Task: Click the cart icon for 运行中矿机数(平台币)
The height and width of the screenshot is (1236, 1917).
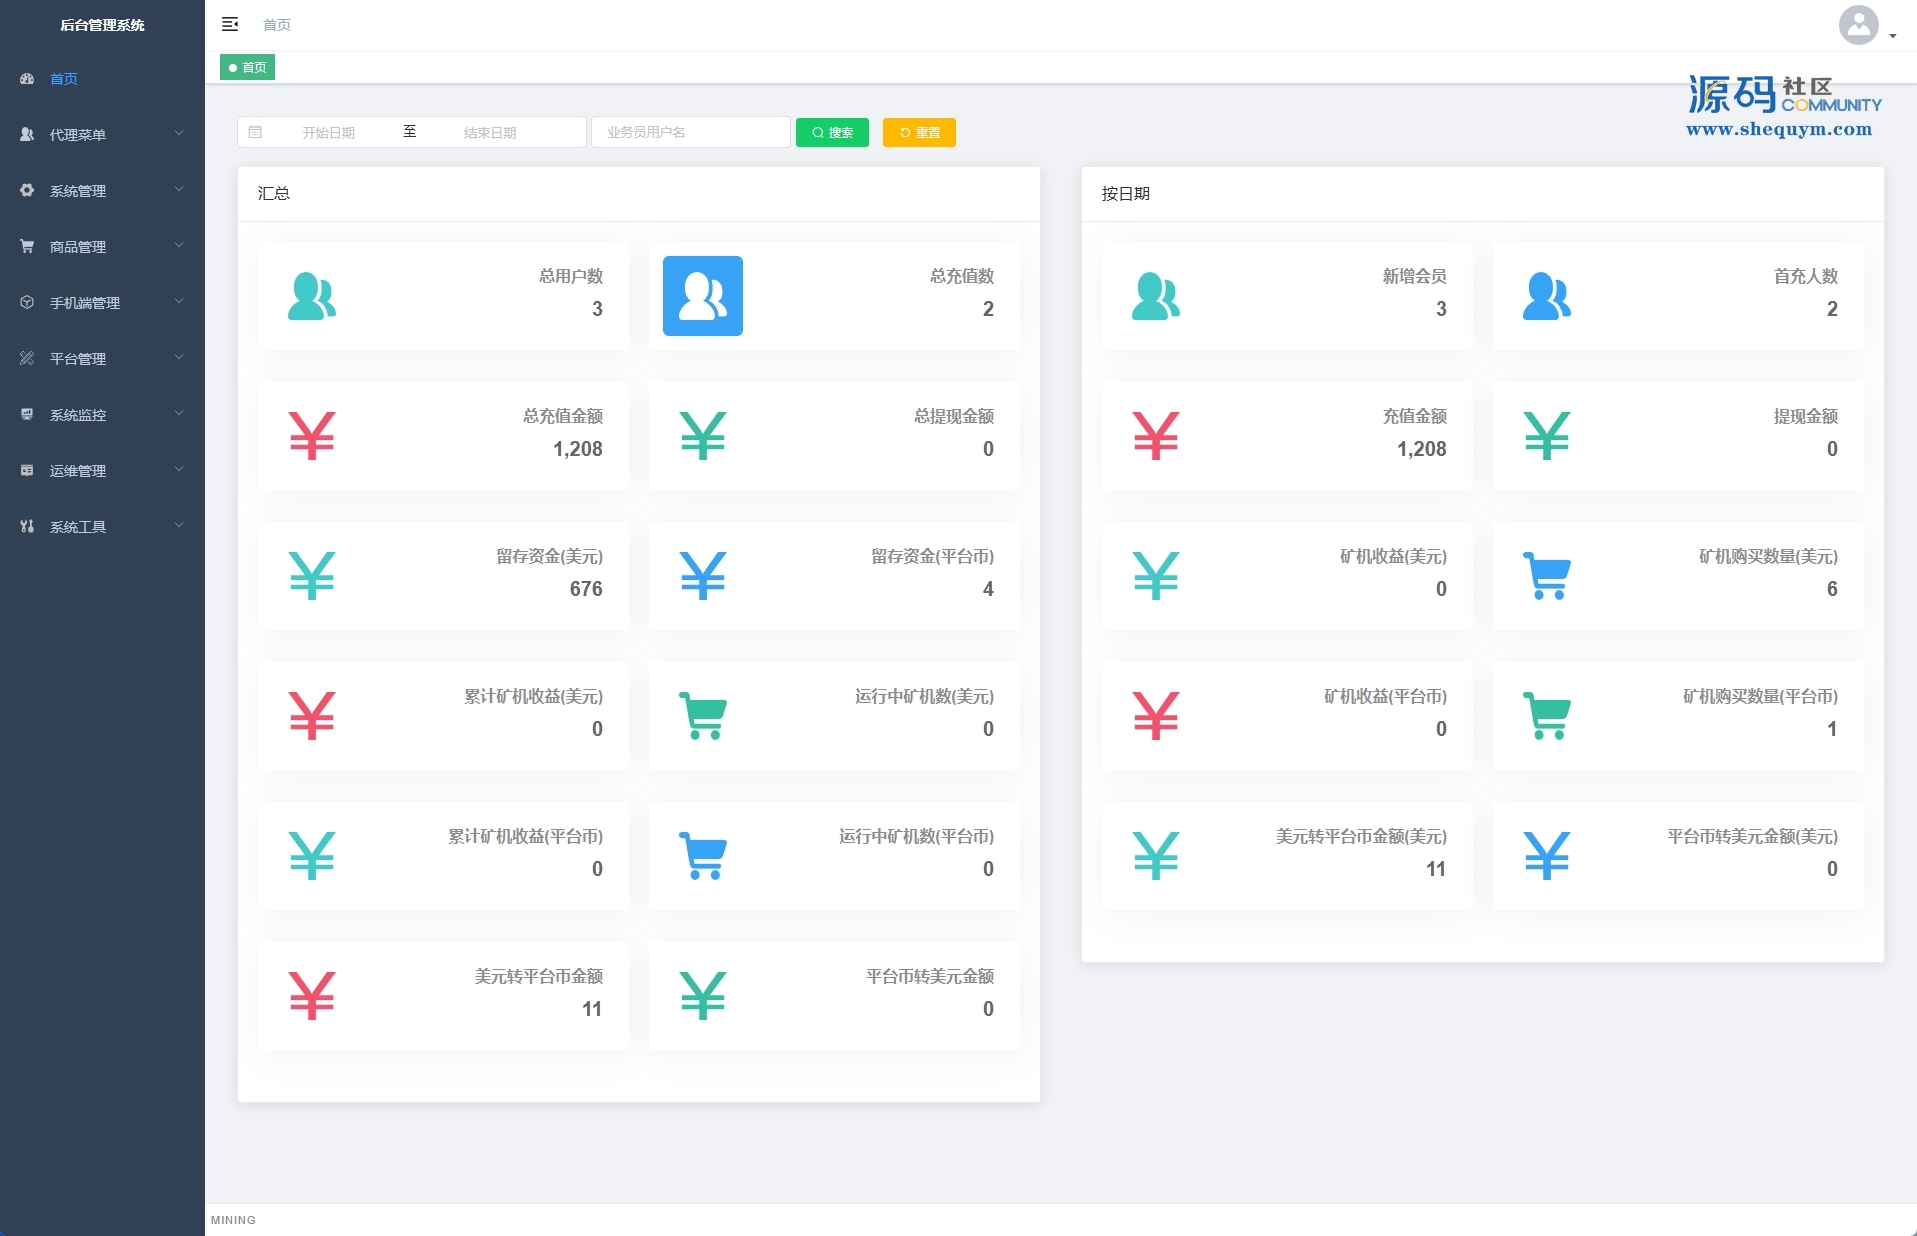Action: (x=702, y=856)
